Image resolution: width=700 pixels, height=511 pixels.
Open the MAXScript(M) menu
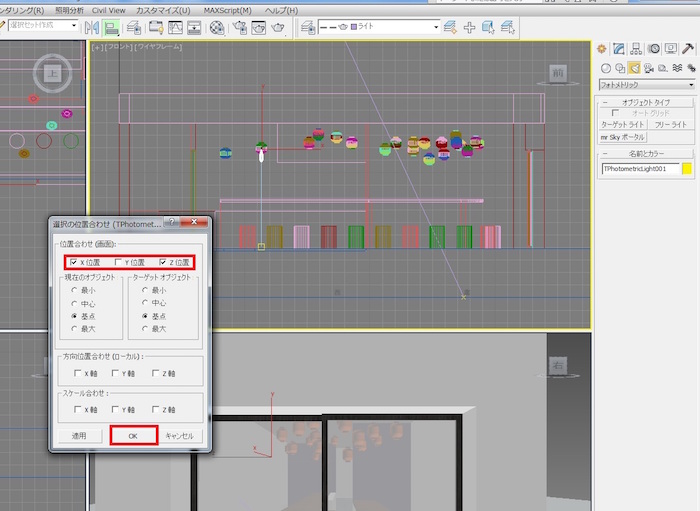point(227,9)
